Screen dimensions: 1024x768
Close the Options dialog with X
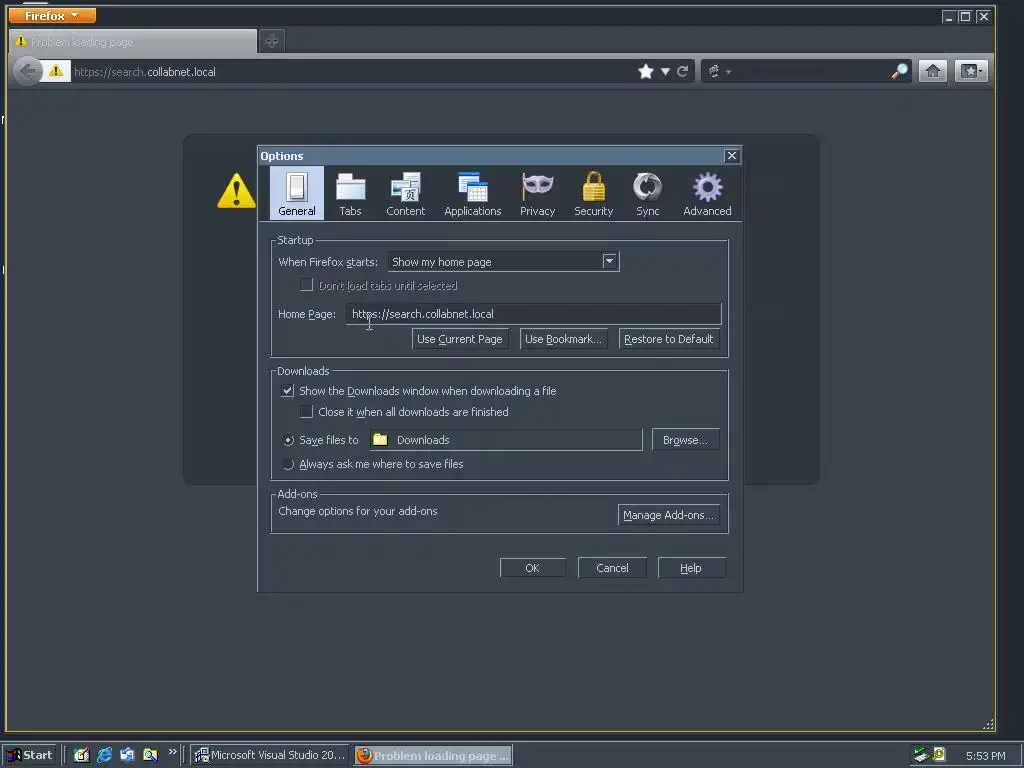pos(731,155)
